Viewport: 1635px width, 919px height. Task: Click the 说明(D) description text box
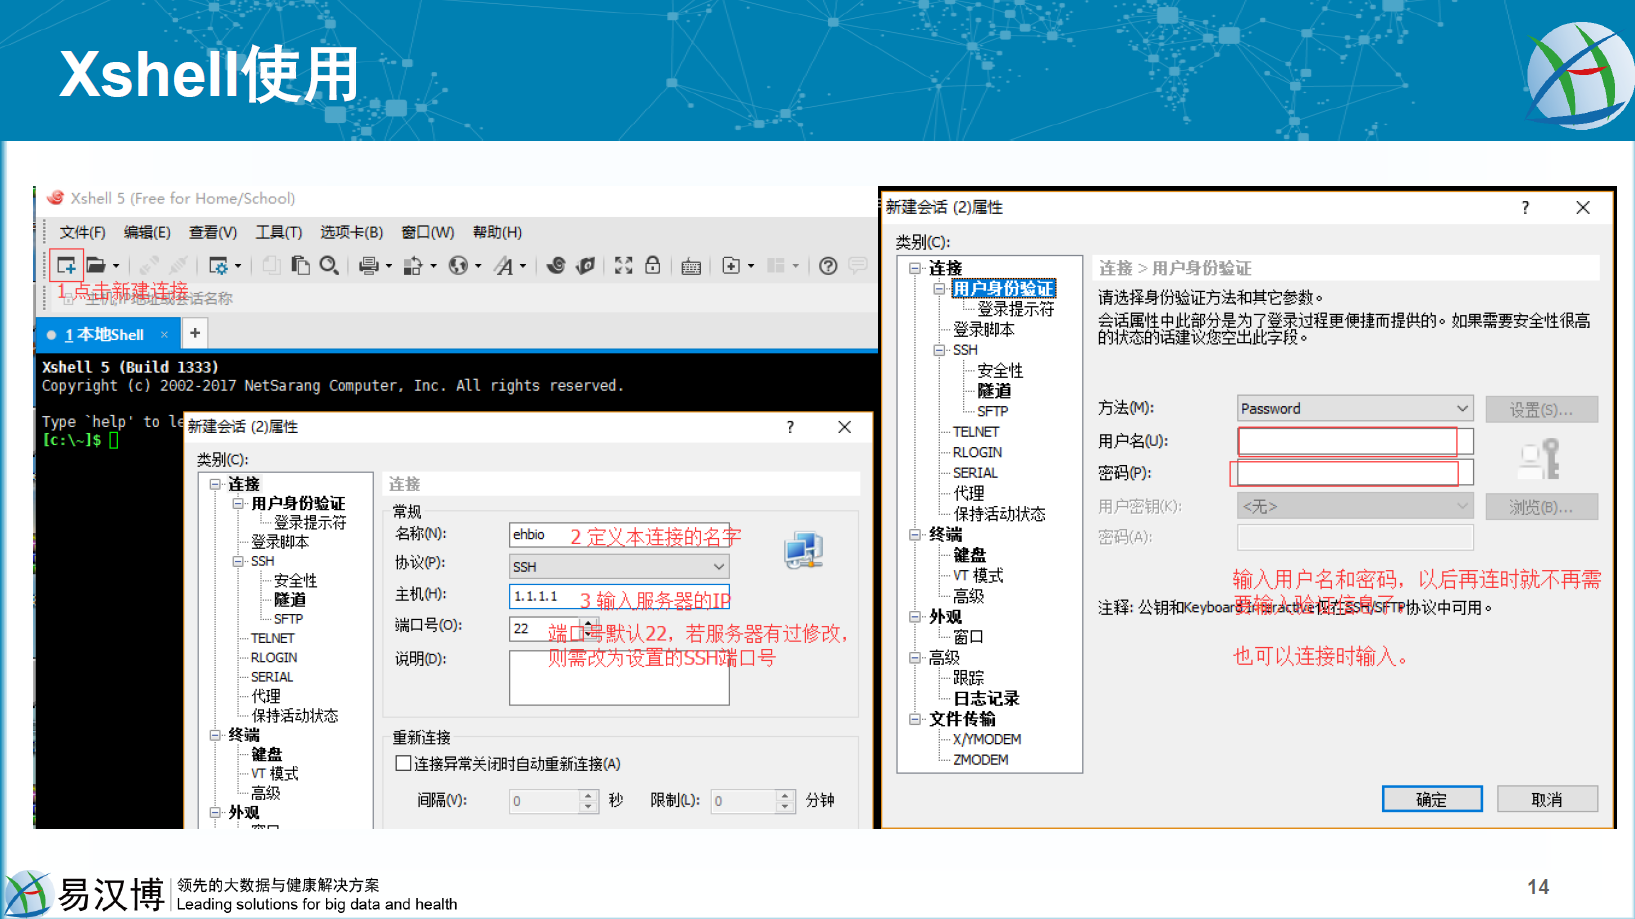619,678
